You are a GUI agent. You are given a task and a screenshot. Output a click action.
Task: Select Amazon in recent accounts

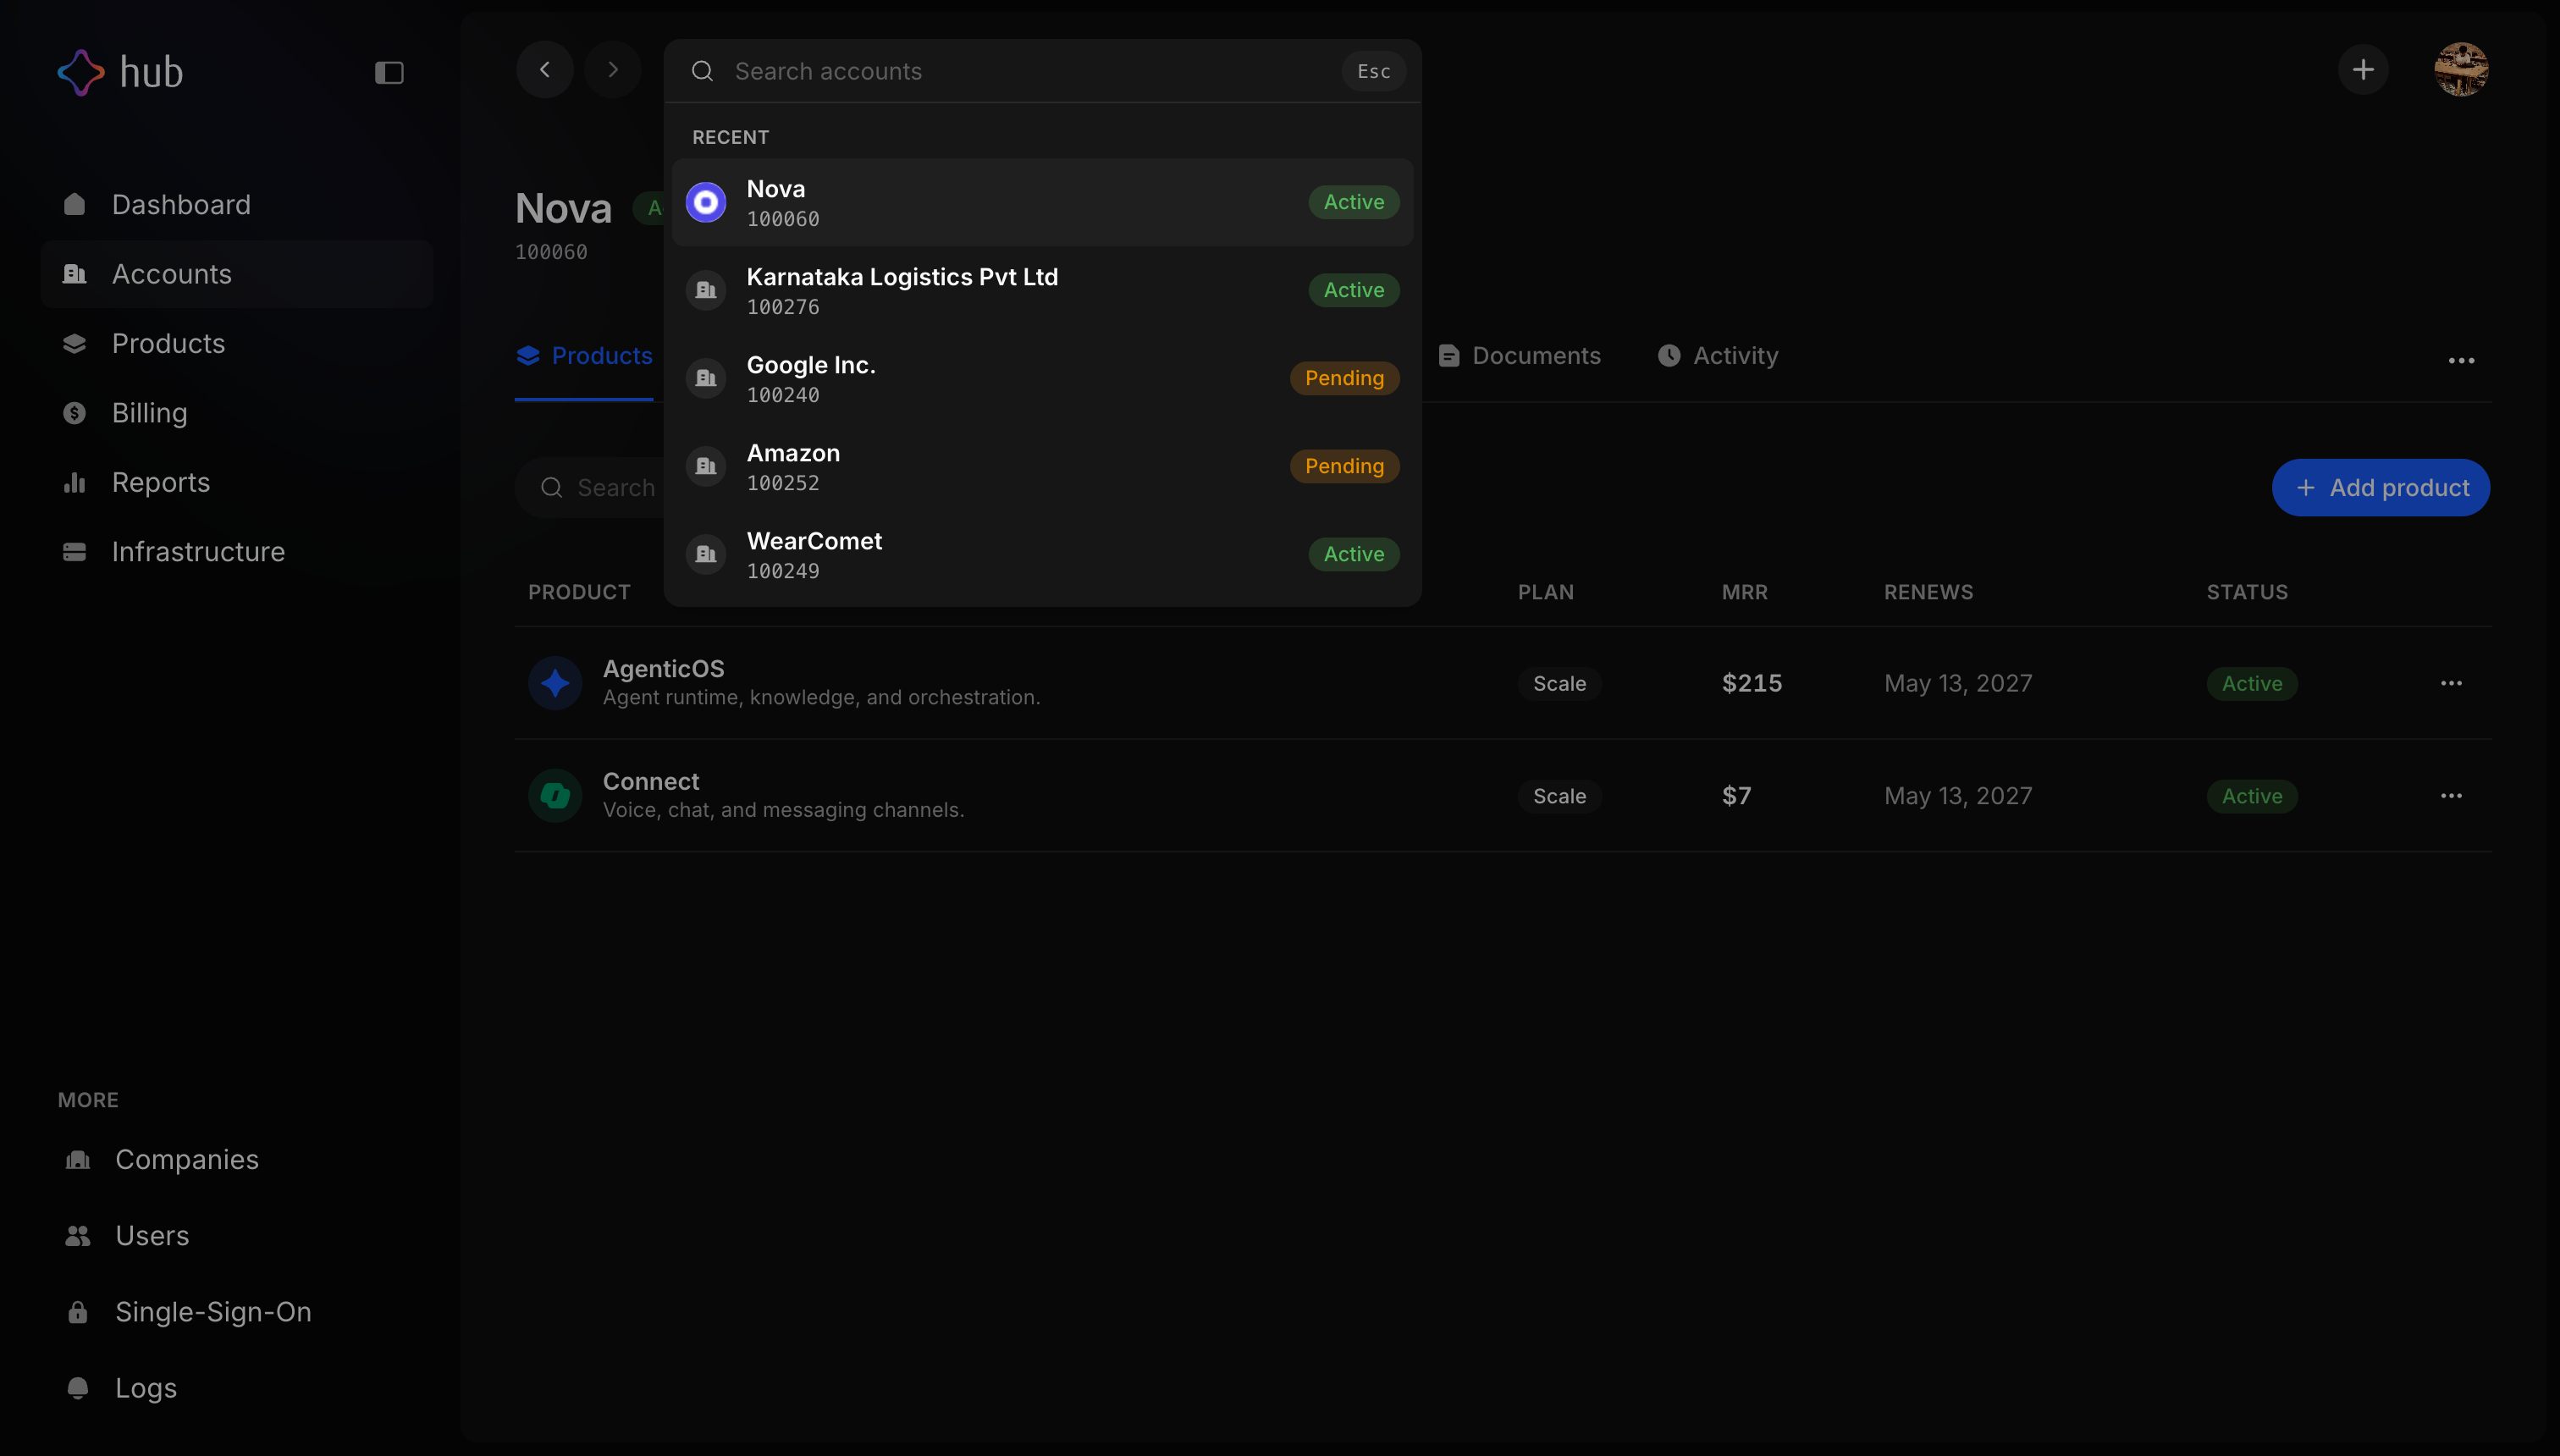tap(1042, 467)
